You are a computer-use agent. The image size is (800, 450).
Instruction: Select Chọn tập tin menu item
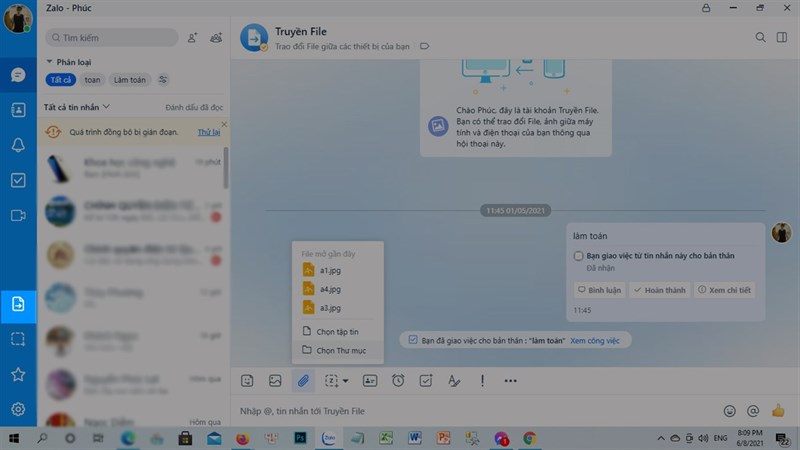tap(338, 332)
